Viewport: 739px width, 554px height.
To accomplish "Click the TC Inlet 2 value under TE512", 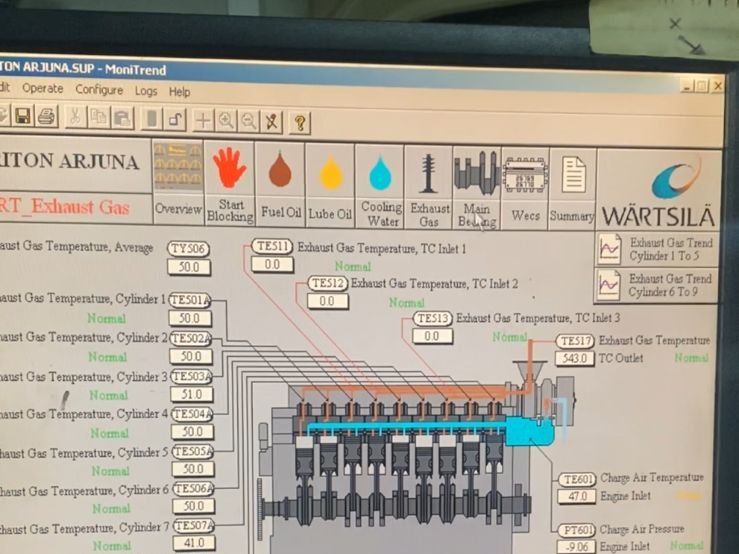I will pos(328,301).
